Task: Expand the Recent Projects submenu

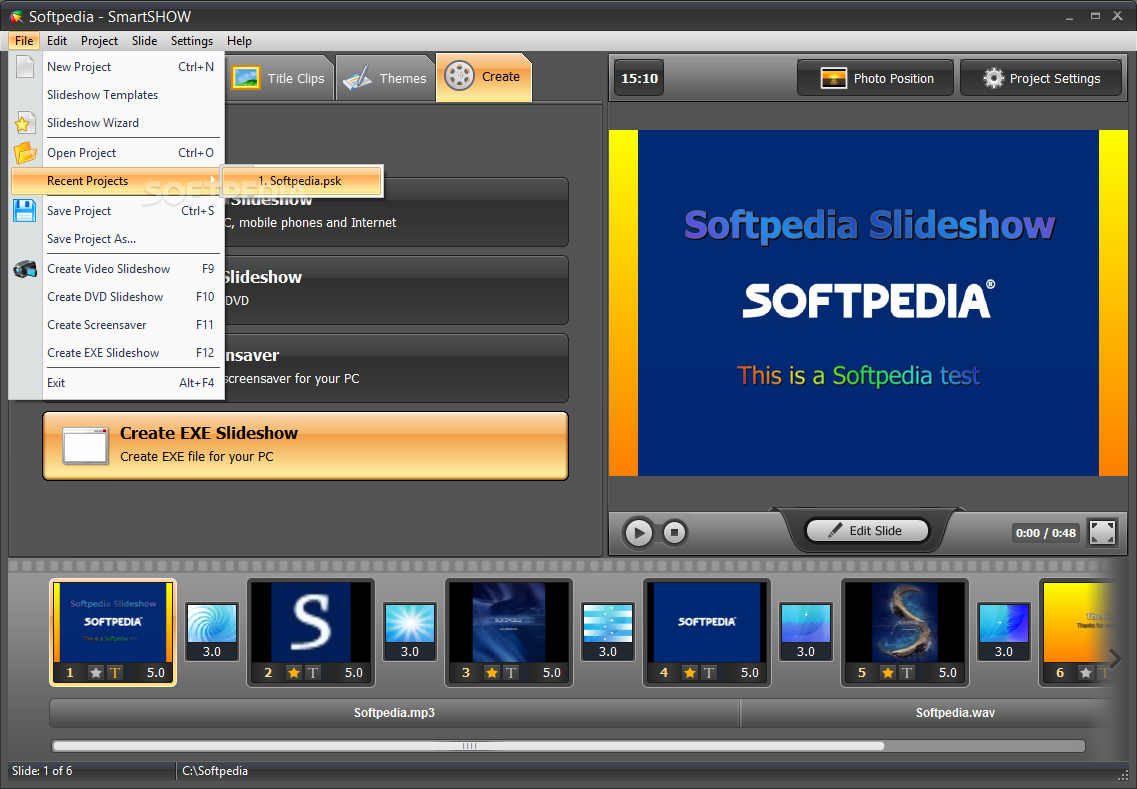Action: 116,181
